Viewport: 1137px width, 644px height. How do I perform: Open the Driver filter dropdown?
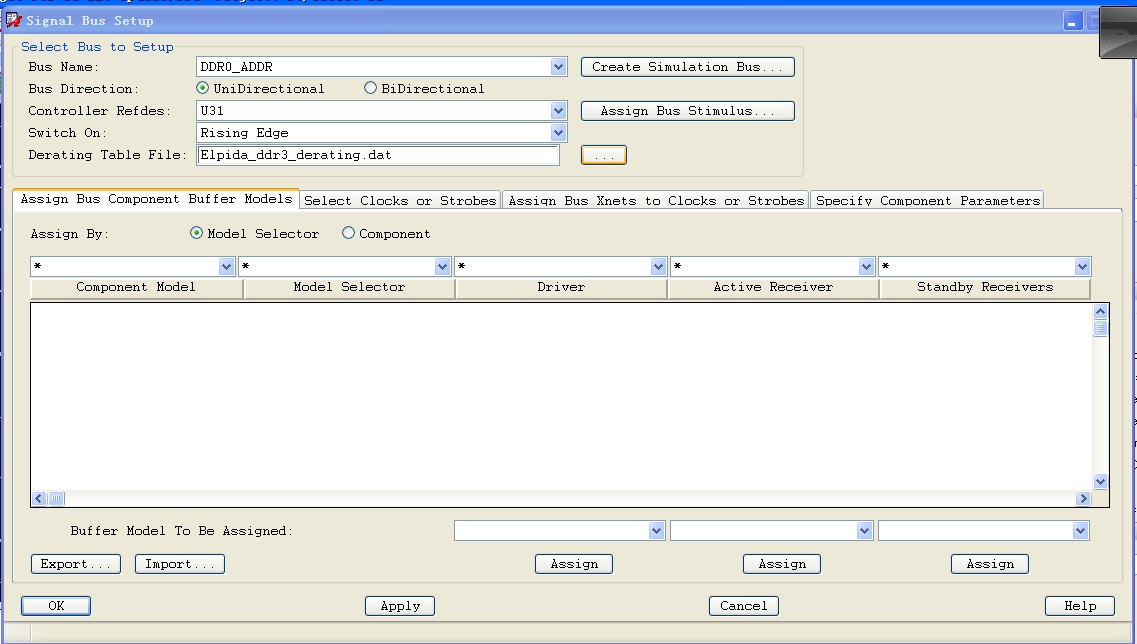658,267
